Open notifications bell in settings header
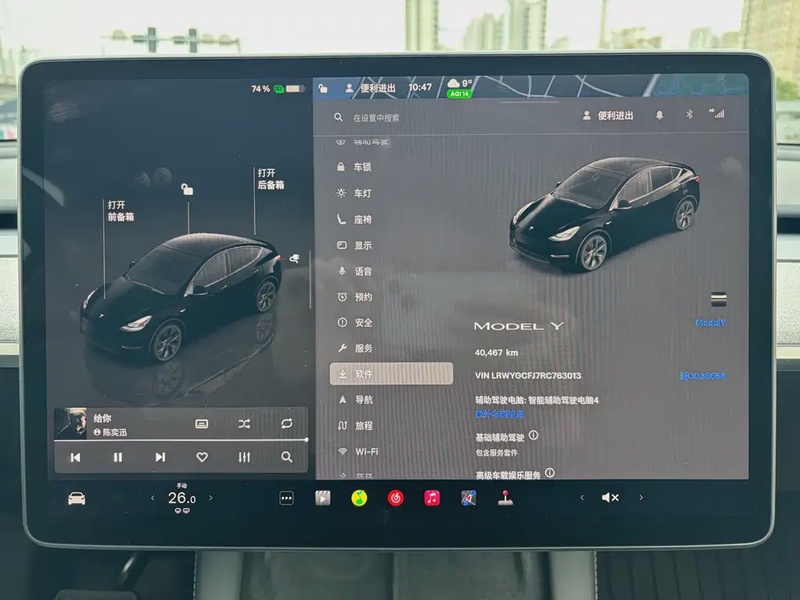Viewport: 800px width, 600px height. point(659,115)
